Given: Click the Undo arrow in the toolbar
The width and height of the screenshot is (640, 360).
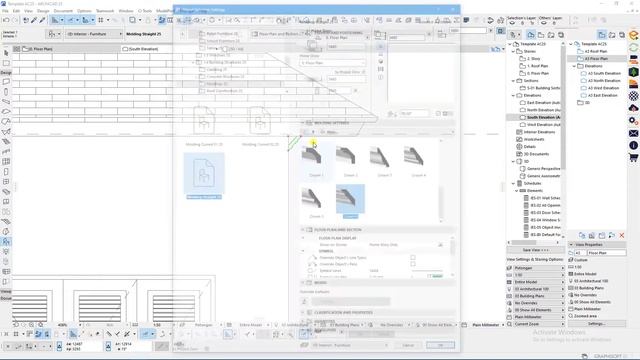Looking at the screenshot, I should click(x=6, y=20).
